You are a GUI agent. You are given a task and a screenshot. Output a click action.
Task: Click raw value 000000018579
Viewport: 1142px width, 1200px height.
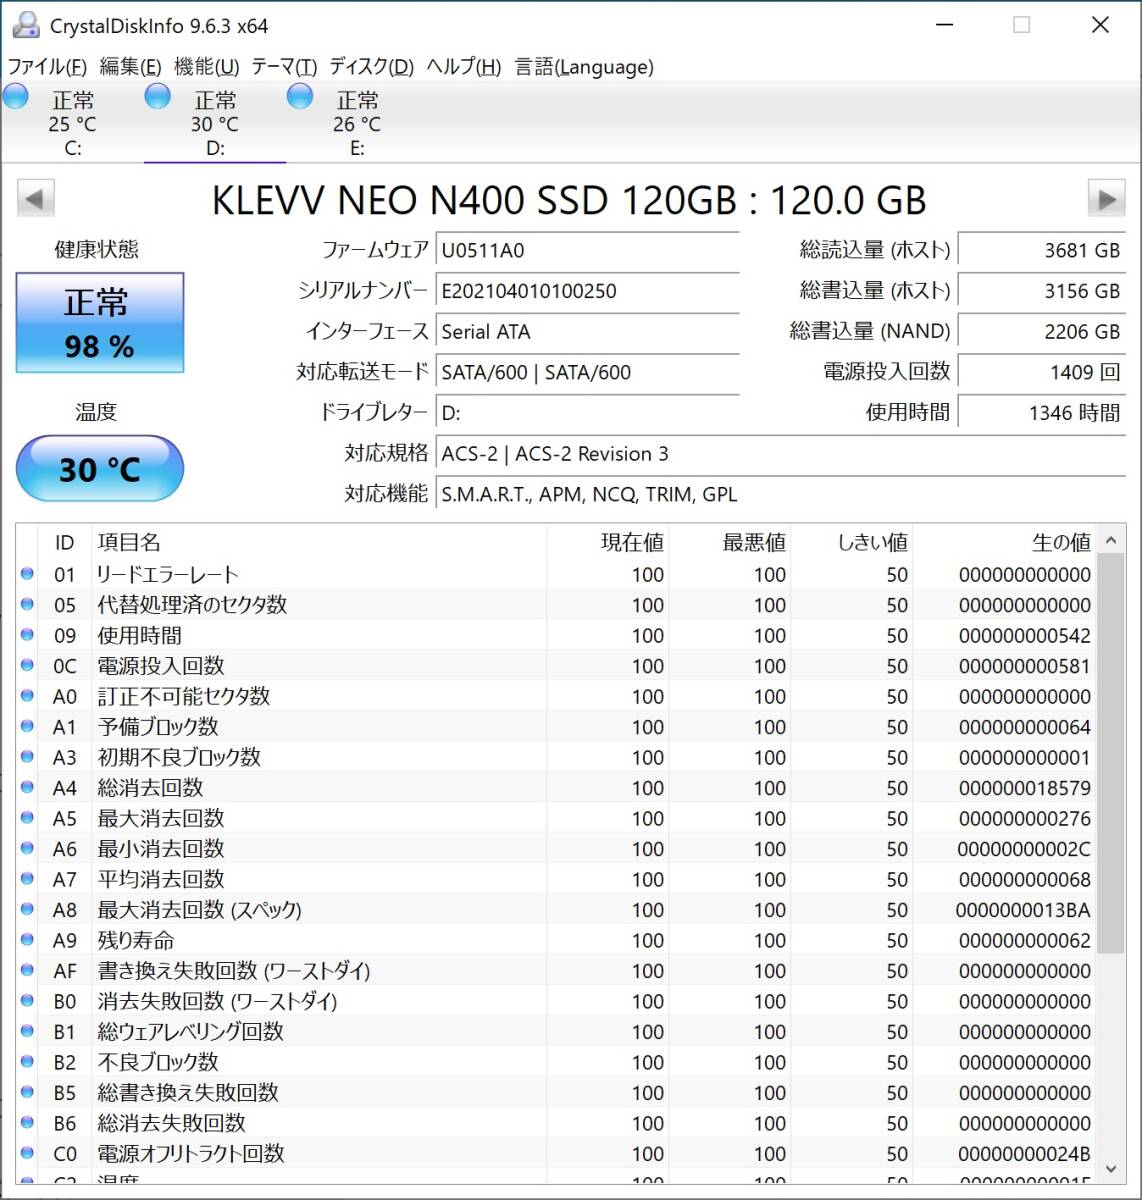click(x=1025, y=788)
